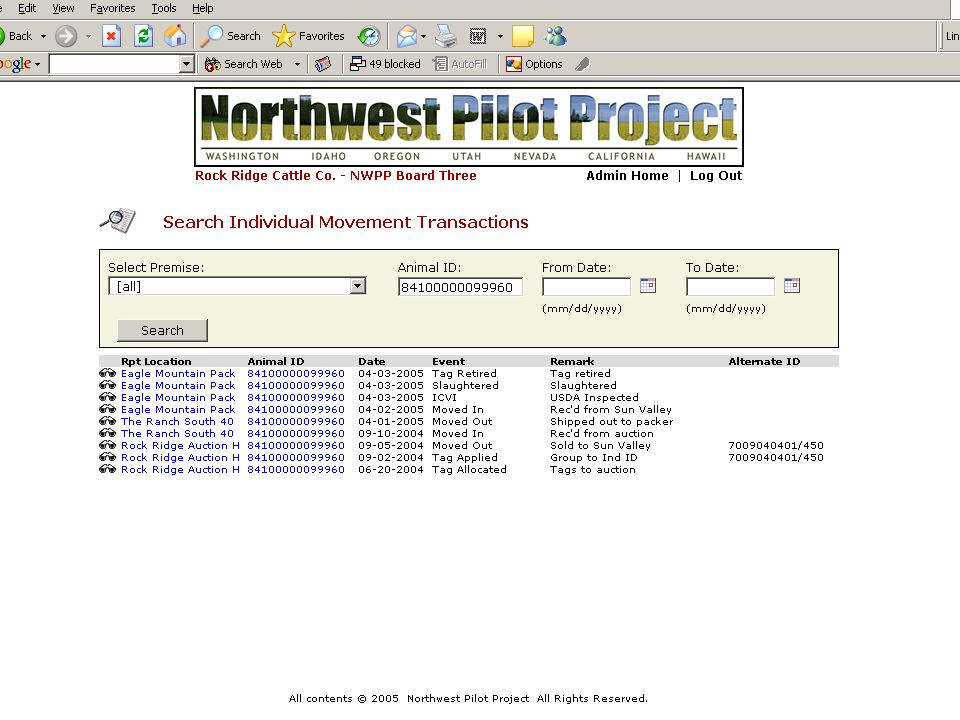
Task: Open the browser Search toolbar button
Action: (x=231, y=36)
